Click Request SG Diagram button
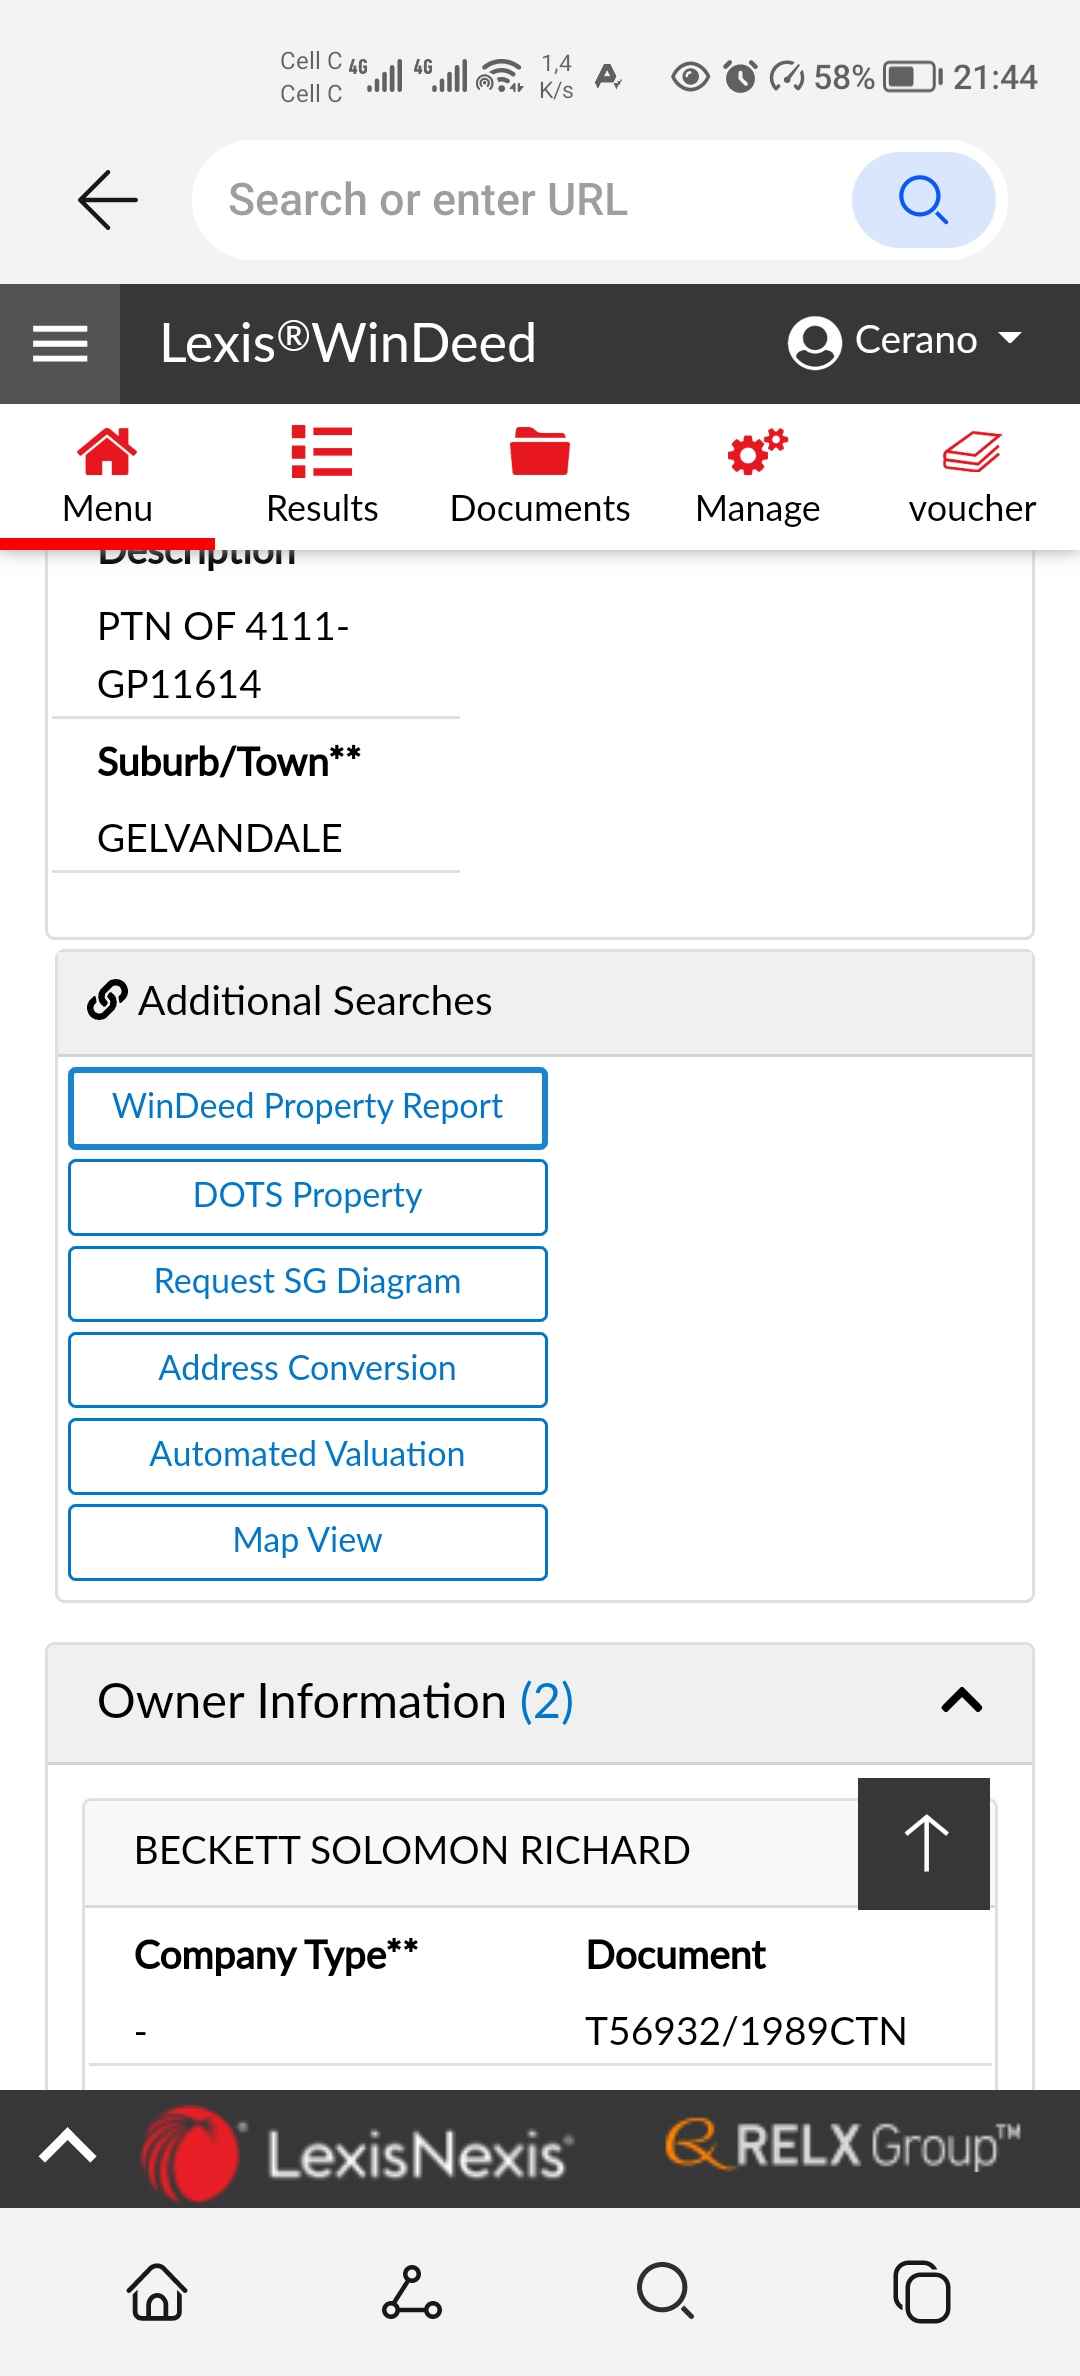 pos(308,1282)
